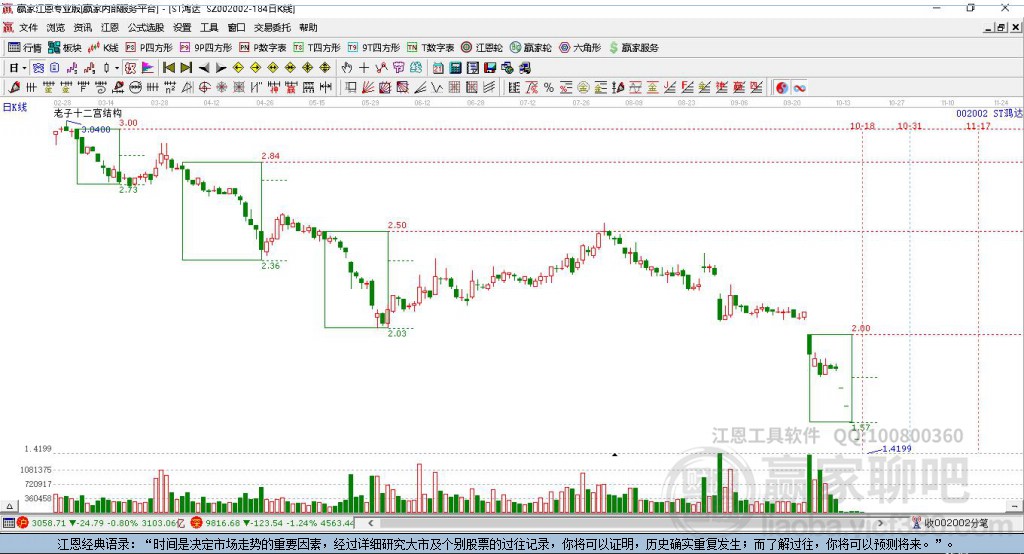
Task: Open the 六角形 tool
Action: [x=580, y=48]
